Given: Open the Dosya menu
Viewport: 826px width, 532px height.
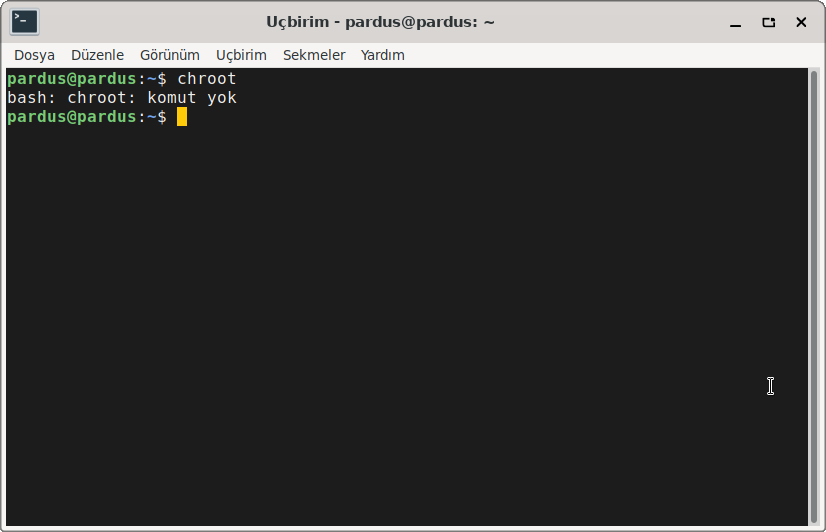Looking at the screenshot, I should [34, 55].
